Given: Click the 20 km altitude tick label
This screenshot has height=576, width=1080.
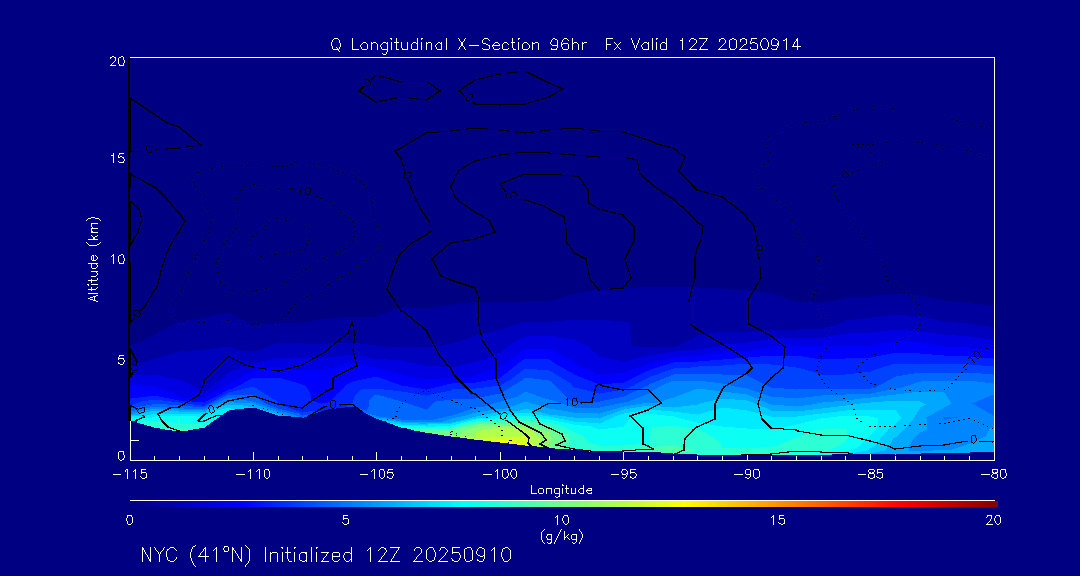Looking at the screenshot, I should [115, 61].
